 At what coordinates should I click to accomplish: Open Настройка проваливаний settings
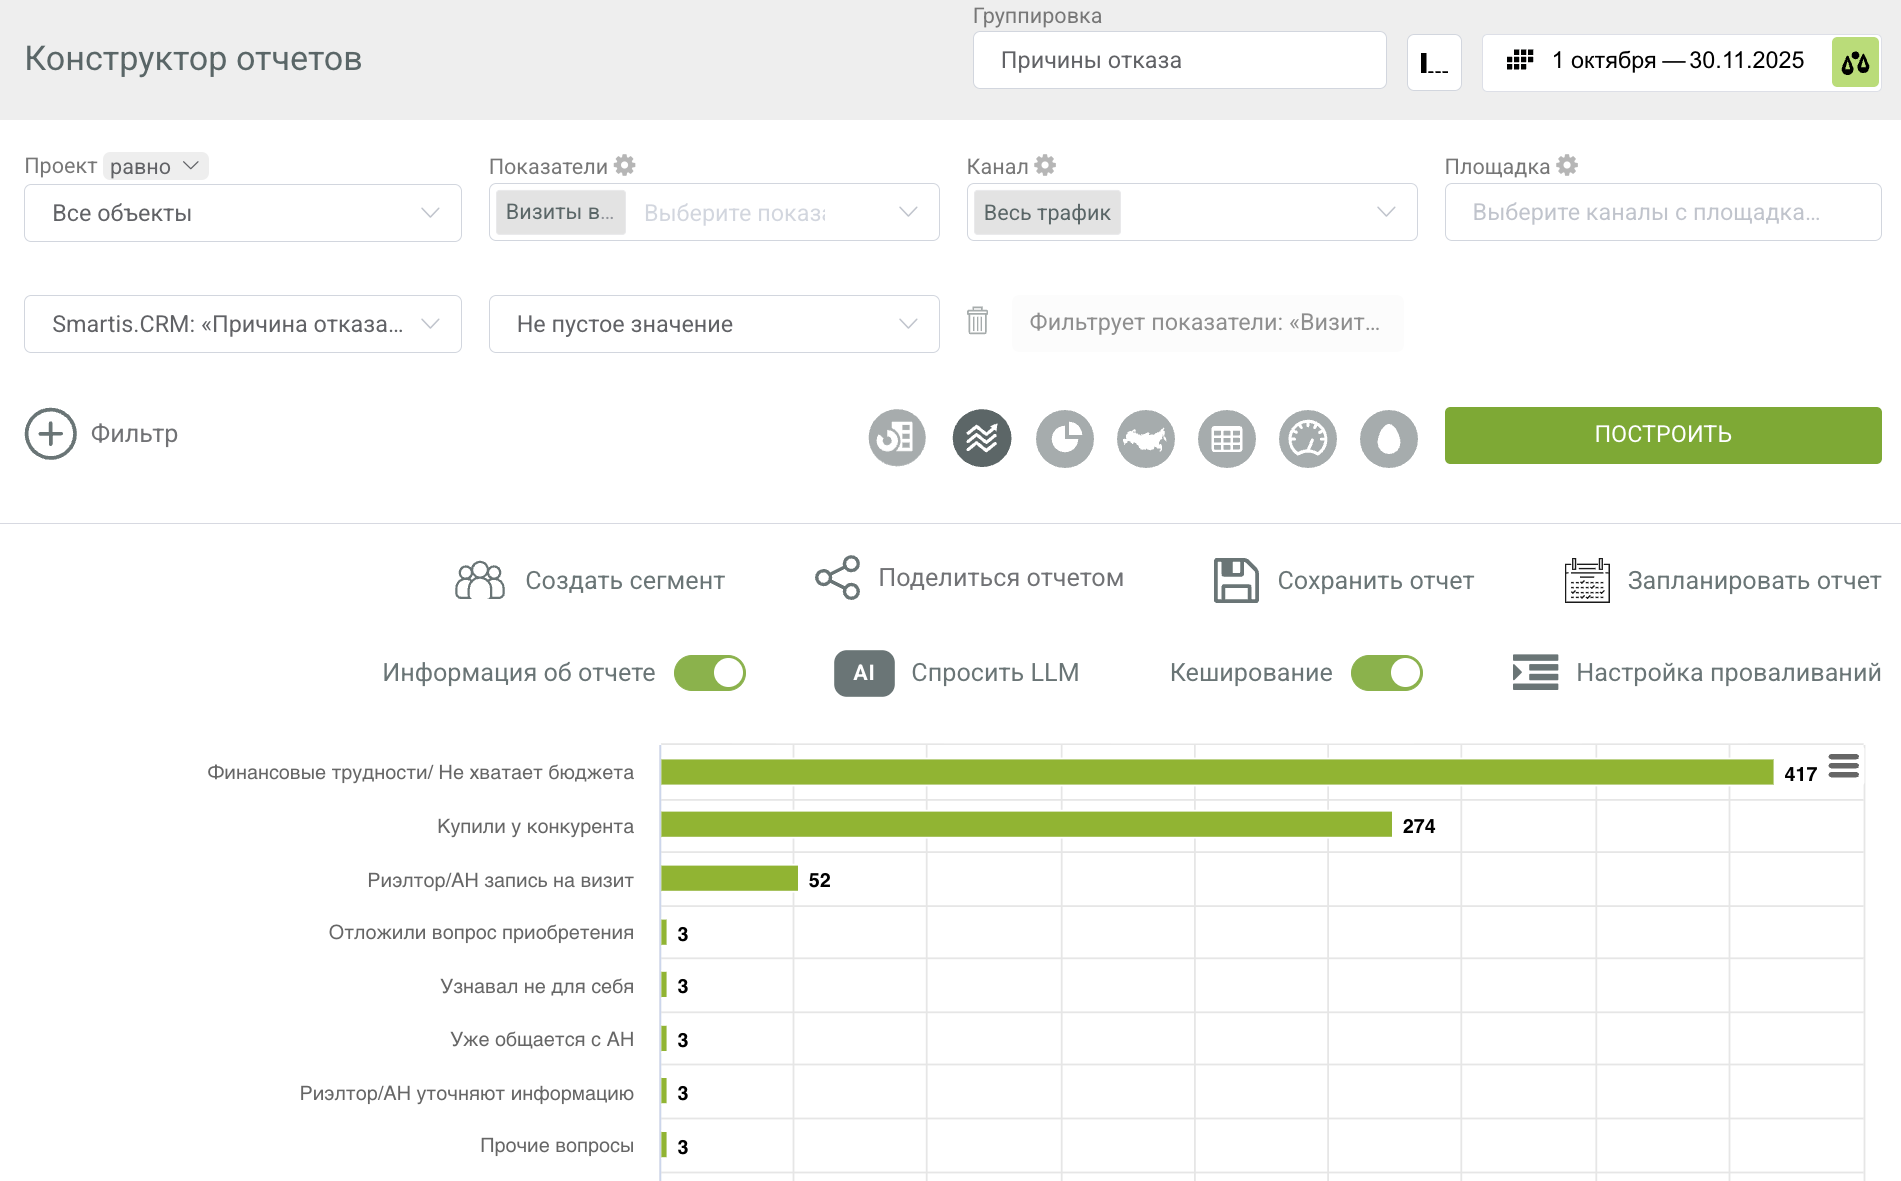(x=1697, y=673)
